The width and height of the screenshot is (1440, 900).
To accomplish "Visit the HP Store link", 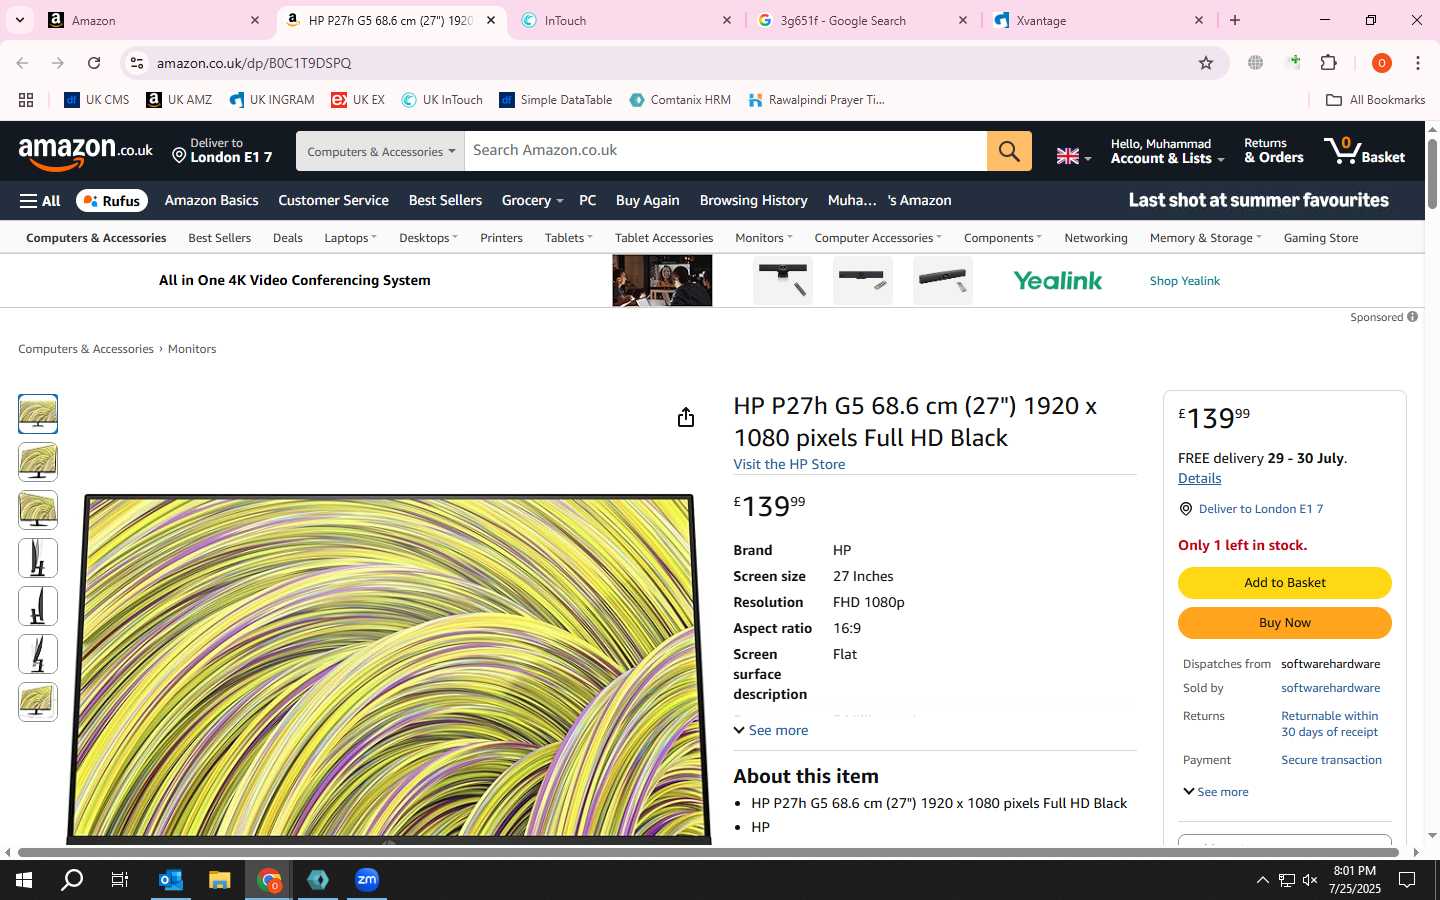I will (x=789, y=465).
